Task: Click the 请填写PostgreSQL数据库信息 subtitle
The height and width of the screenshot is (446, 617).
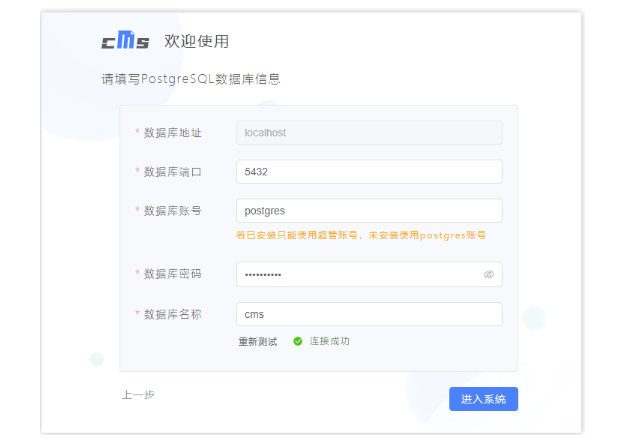Action: pyautogui.click(x=191, y=79)
